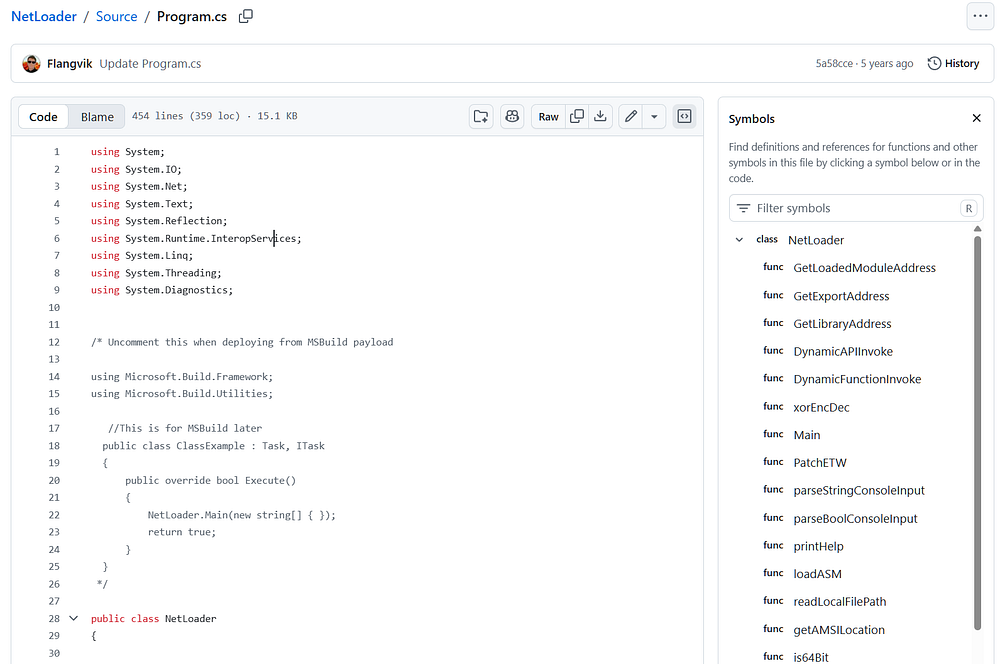This screenshot has height=664, width=1000.
Task: View the Raw file
Action: pos(548,116)
